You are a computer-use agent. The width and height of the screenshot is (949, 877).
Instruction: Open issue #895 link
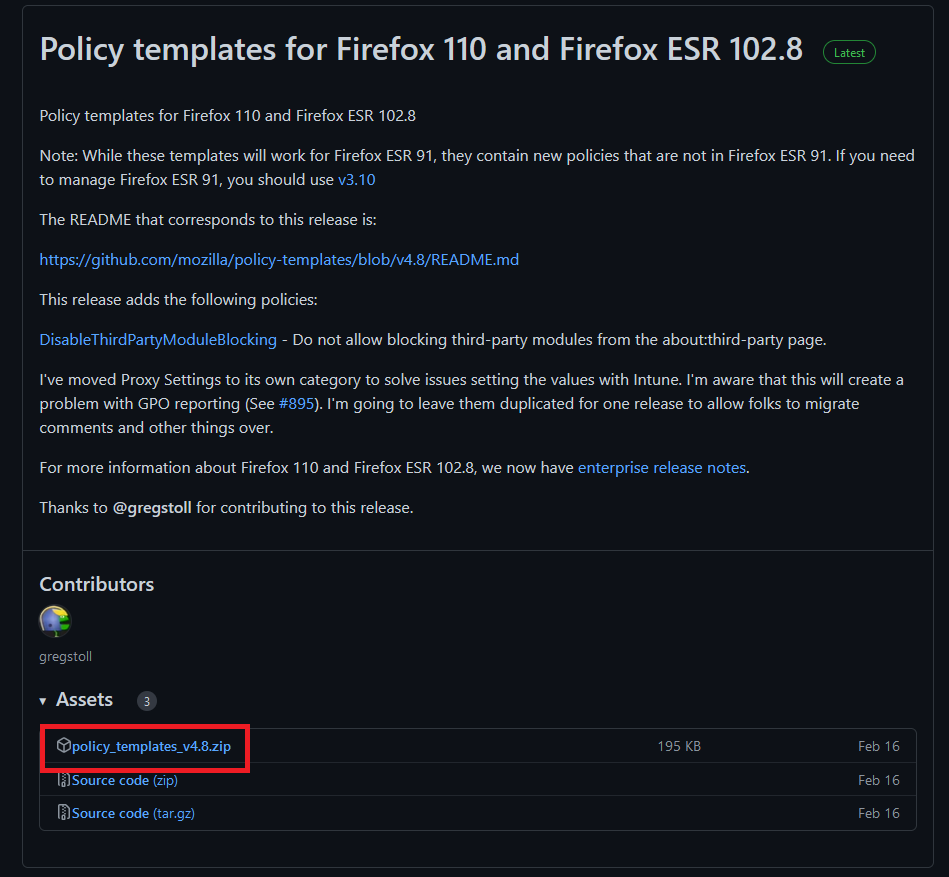(297, 404)
